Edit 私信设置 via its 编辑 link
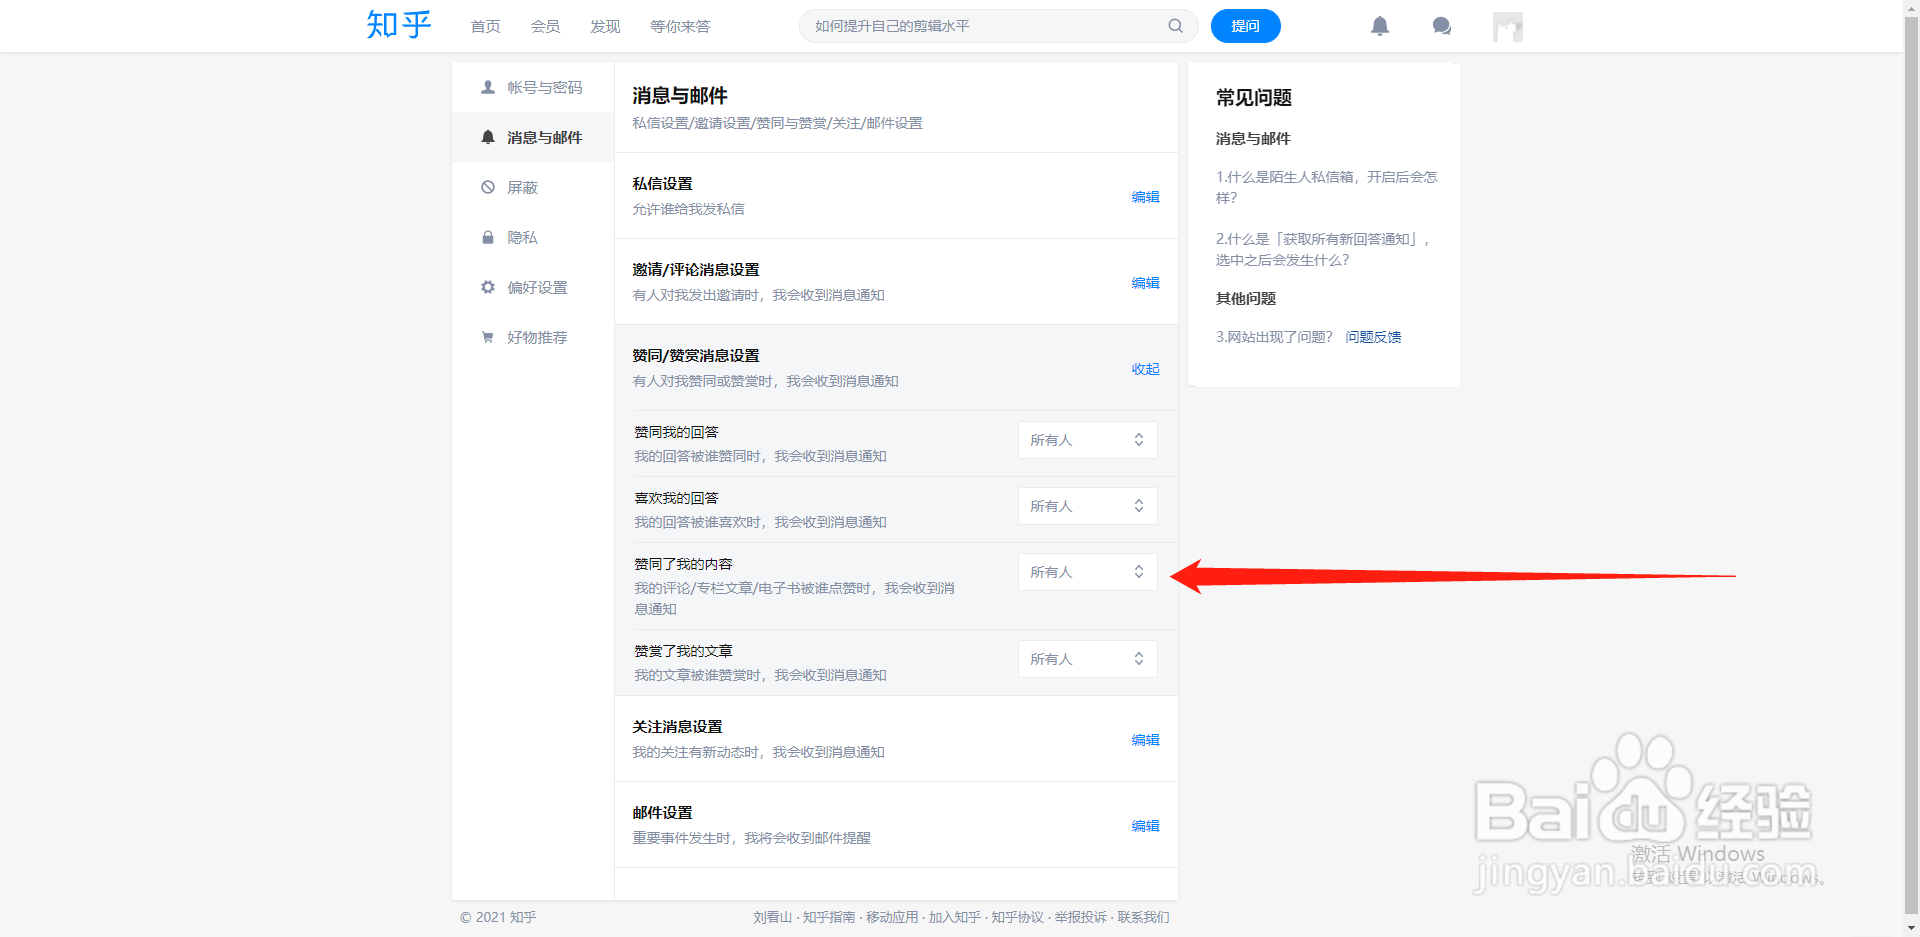Screen dimensions: 1920x937 [1146, 197]
